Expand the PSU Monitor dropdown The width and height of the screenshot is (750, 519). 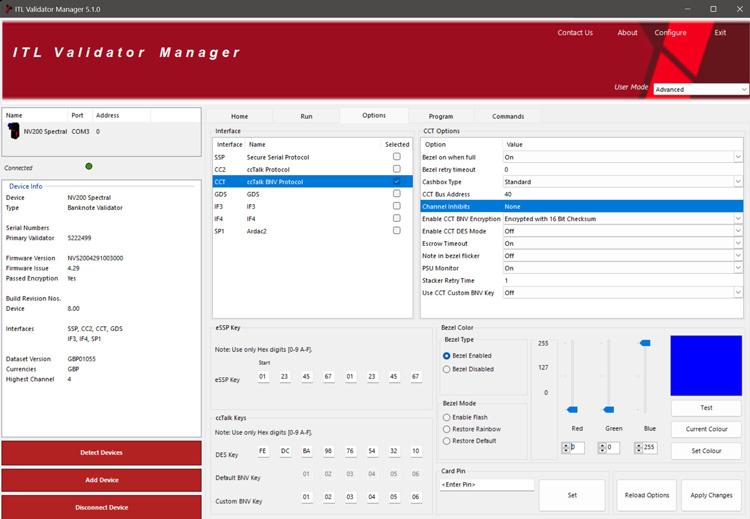click(738, 268)
